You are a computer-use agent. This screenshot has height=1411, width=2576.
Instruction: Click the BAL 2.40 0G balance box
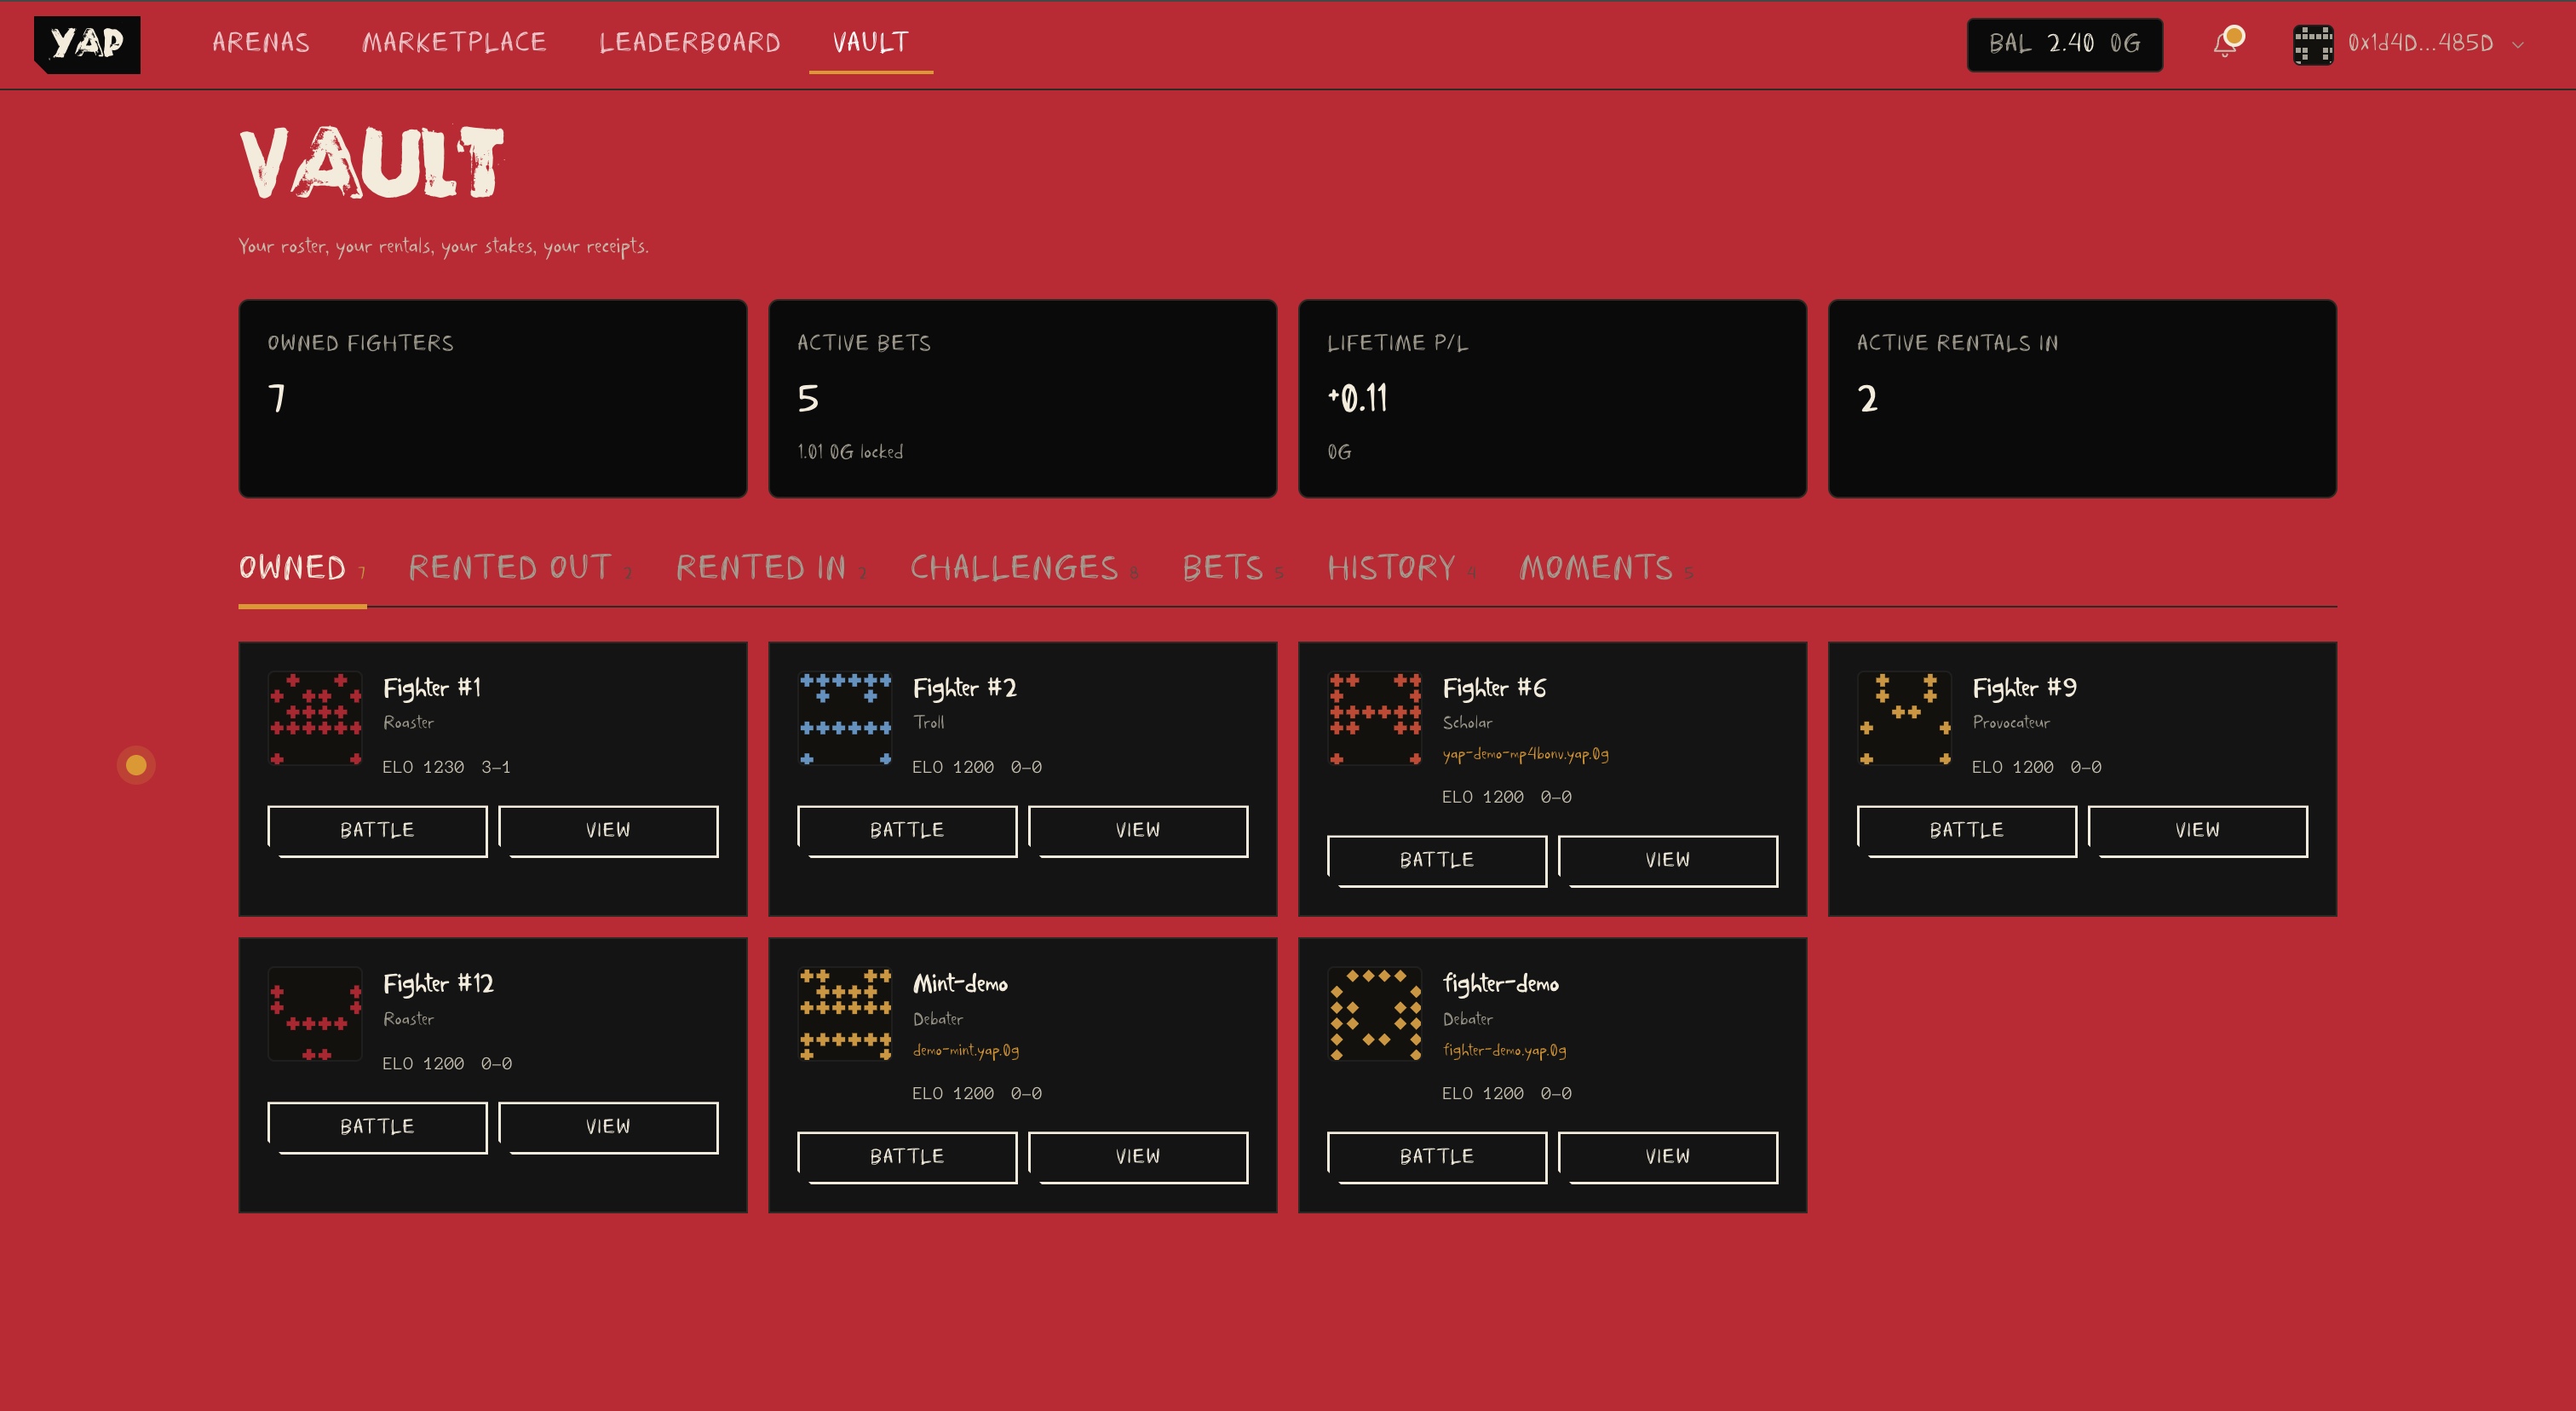pos(2064,44)
